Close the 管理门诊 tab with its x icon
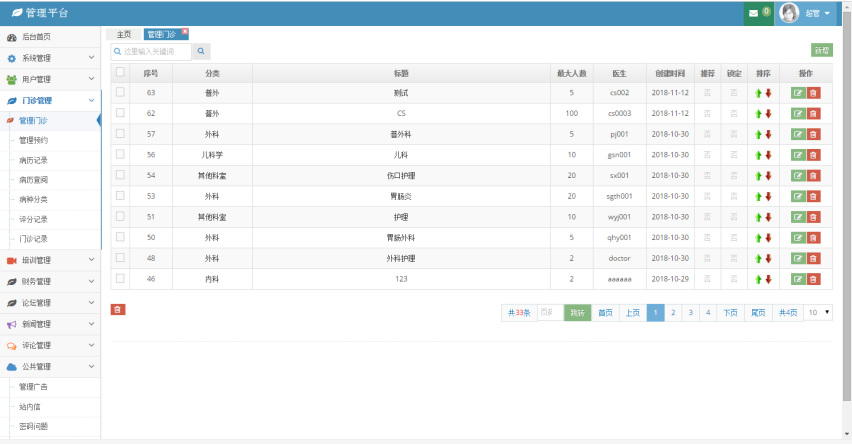852x445 pixels. click(x=185, y=32)
